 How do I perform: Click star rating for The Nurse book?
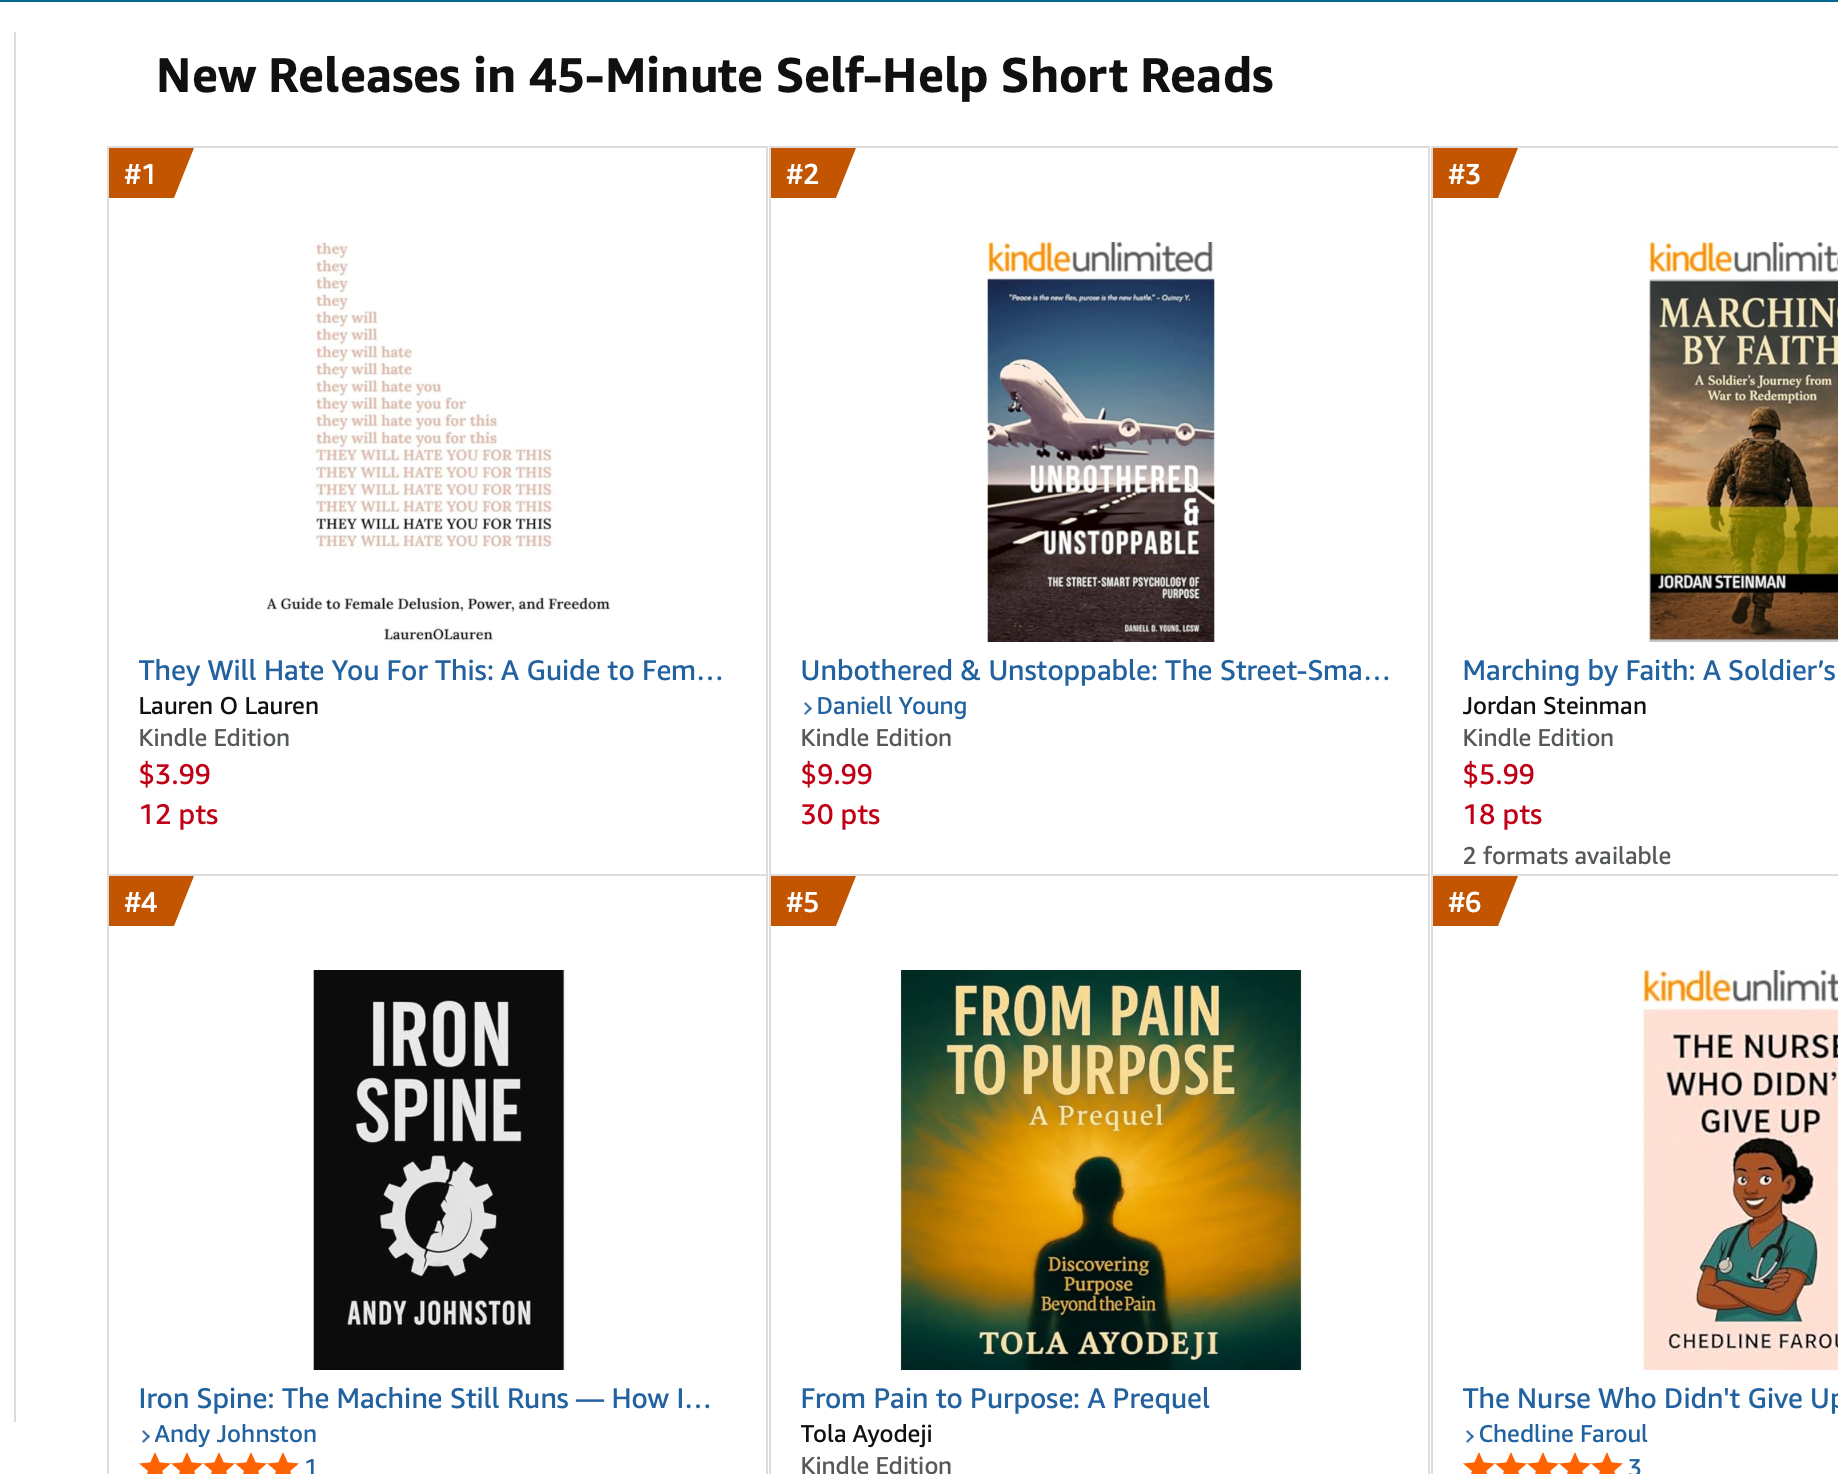click(x=1543, y=1465)
